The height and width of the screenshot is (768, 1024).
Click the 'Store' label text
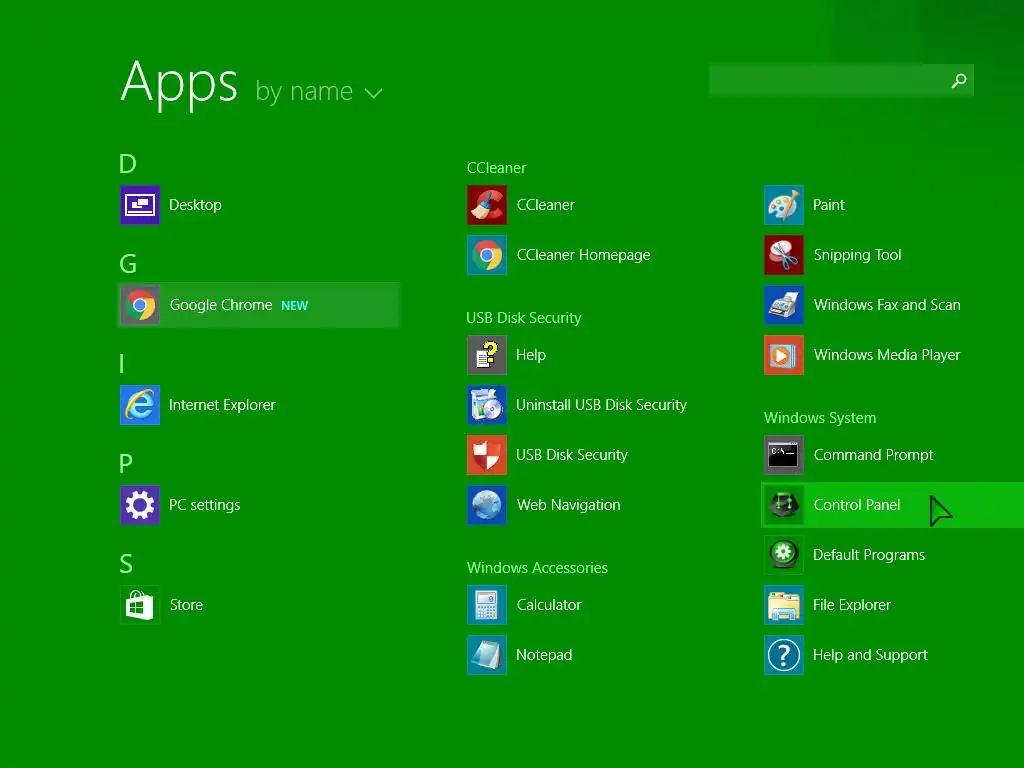[x=186, y=605]
